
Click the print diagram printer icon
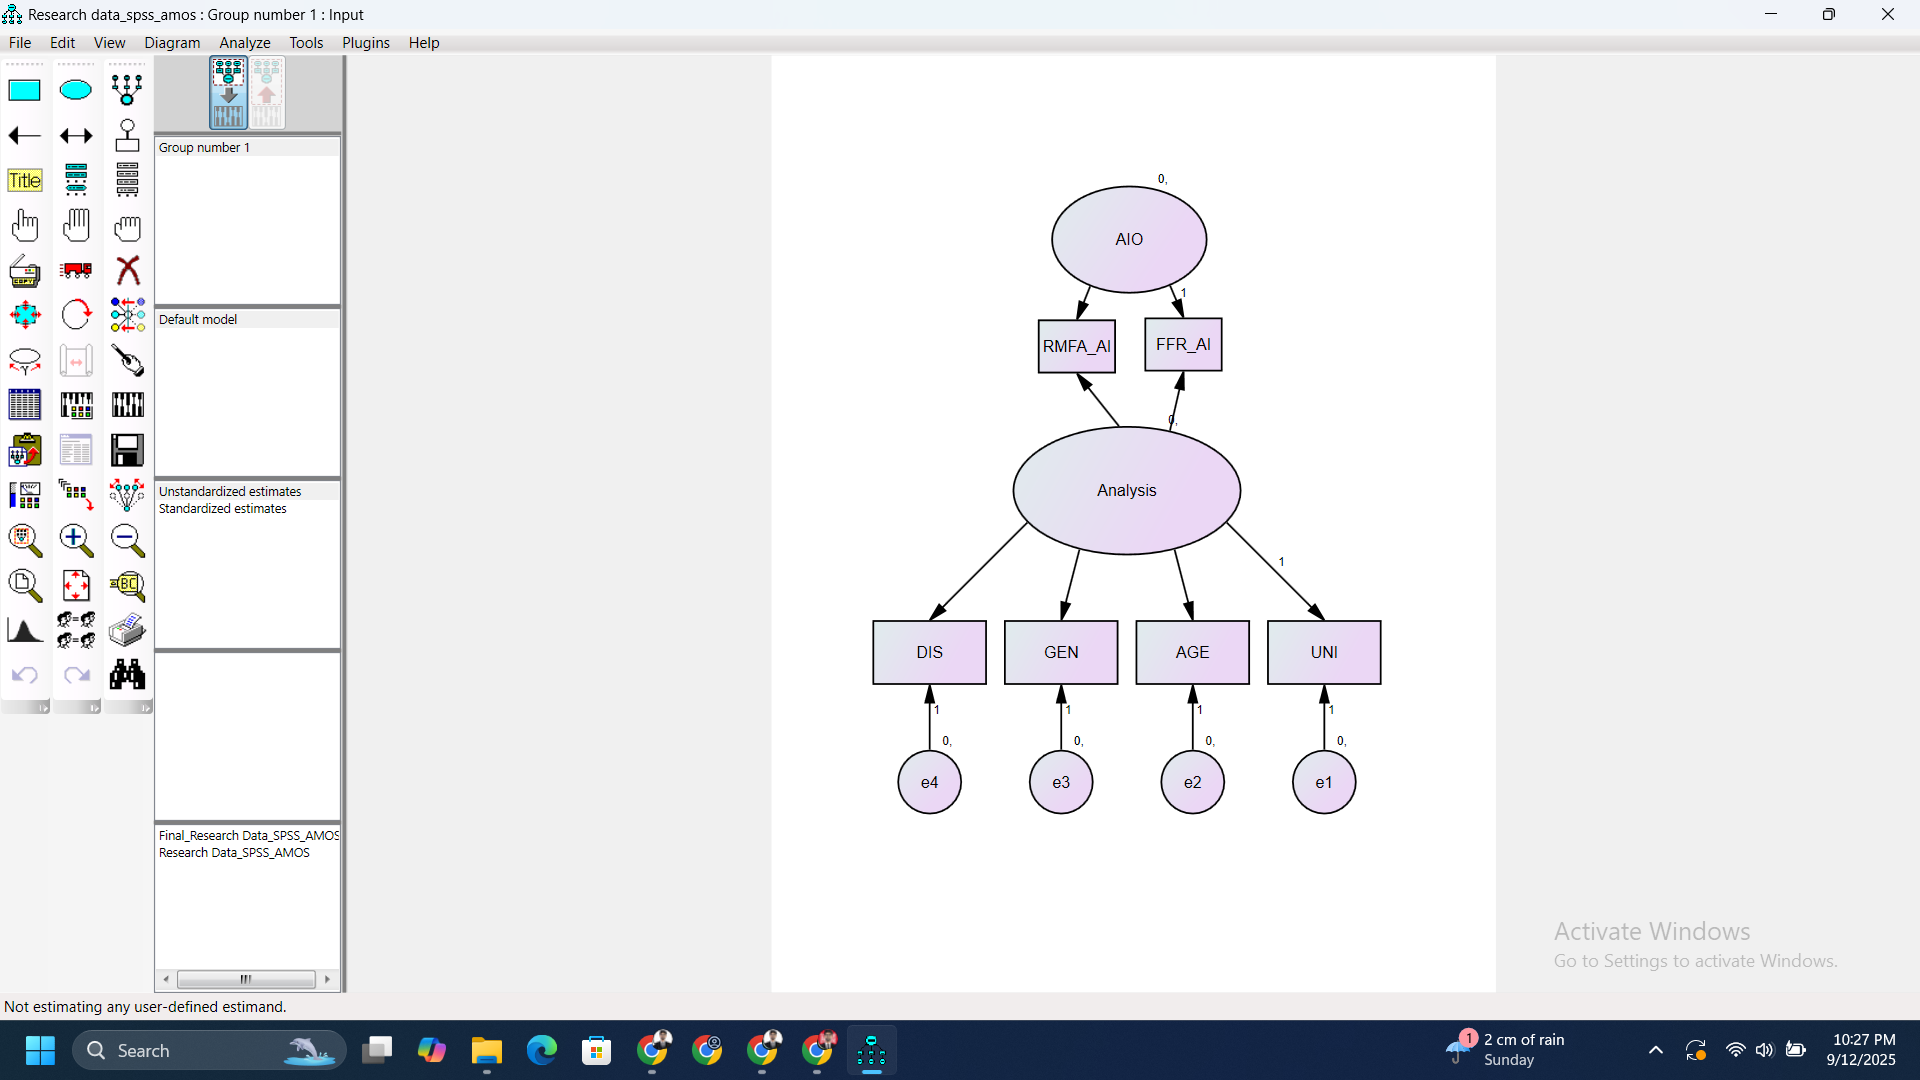[127, 630]
